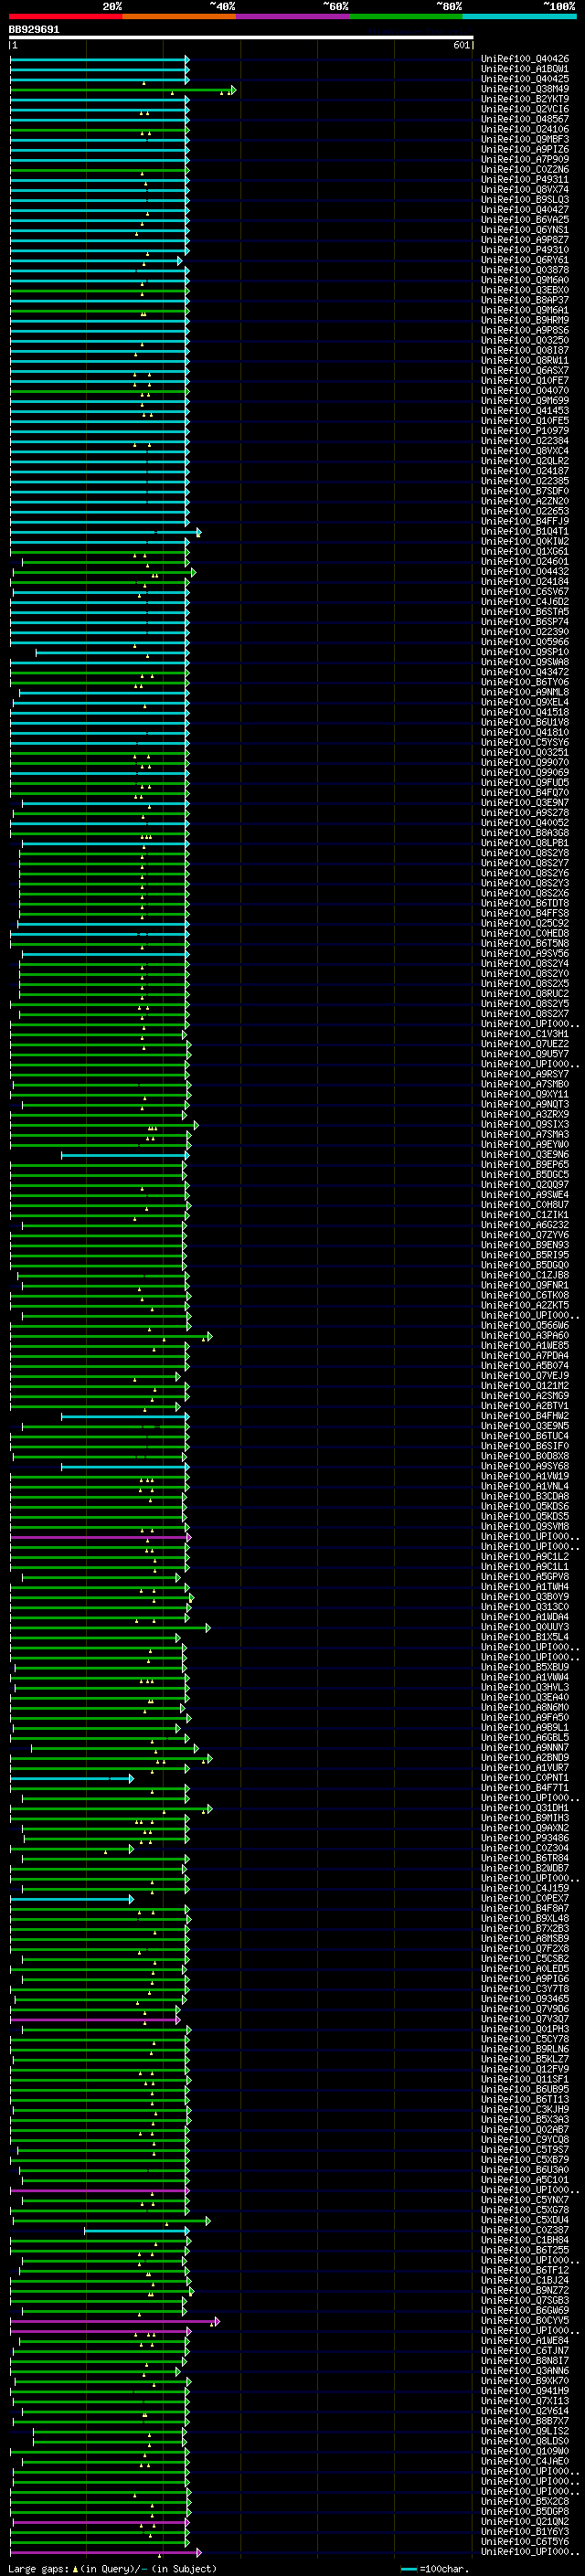
Task: Select the UniRef100_B8AP37 label
Action: coord(525,300)
